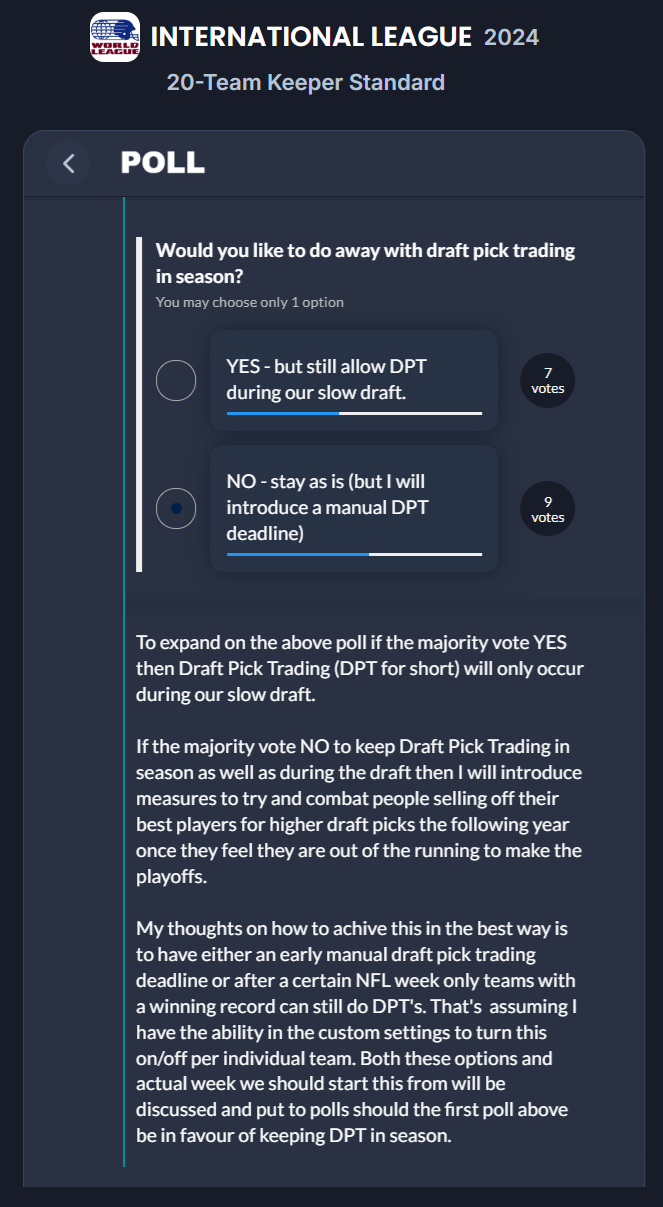The height and width of the screenshot is (1207, 663).
Task: Click the NO option vote progress bar
Action: pos(354,554)
